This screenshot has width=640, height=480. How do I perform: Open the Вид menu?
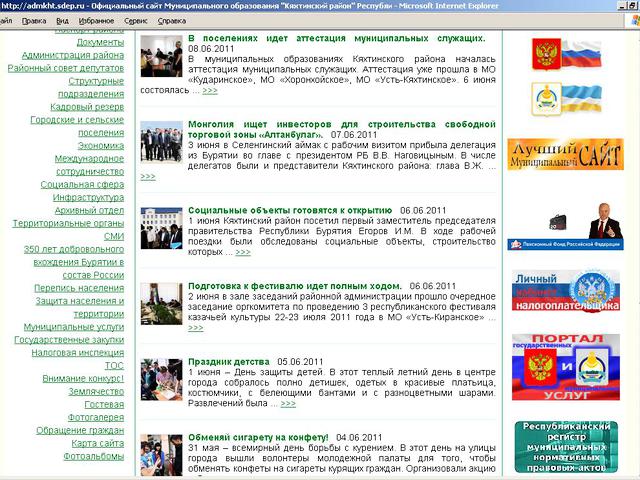tap(62, 21)
